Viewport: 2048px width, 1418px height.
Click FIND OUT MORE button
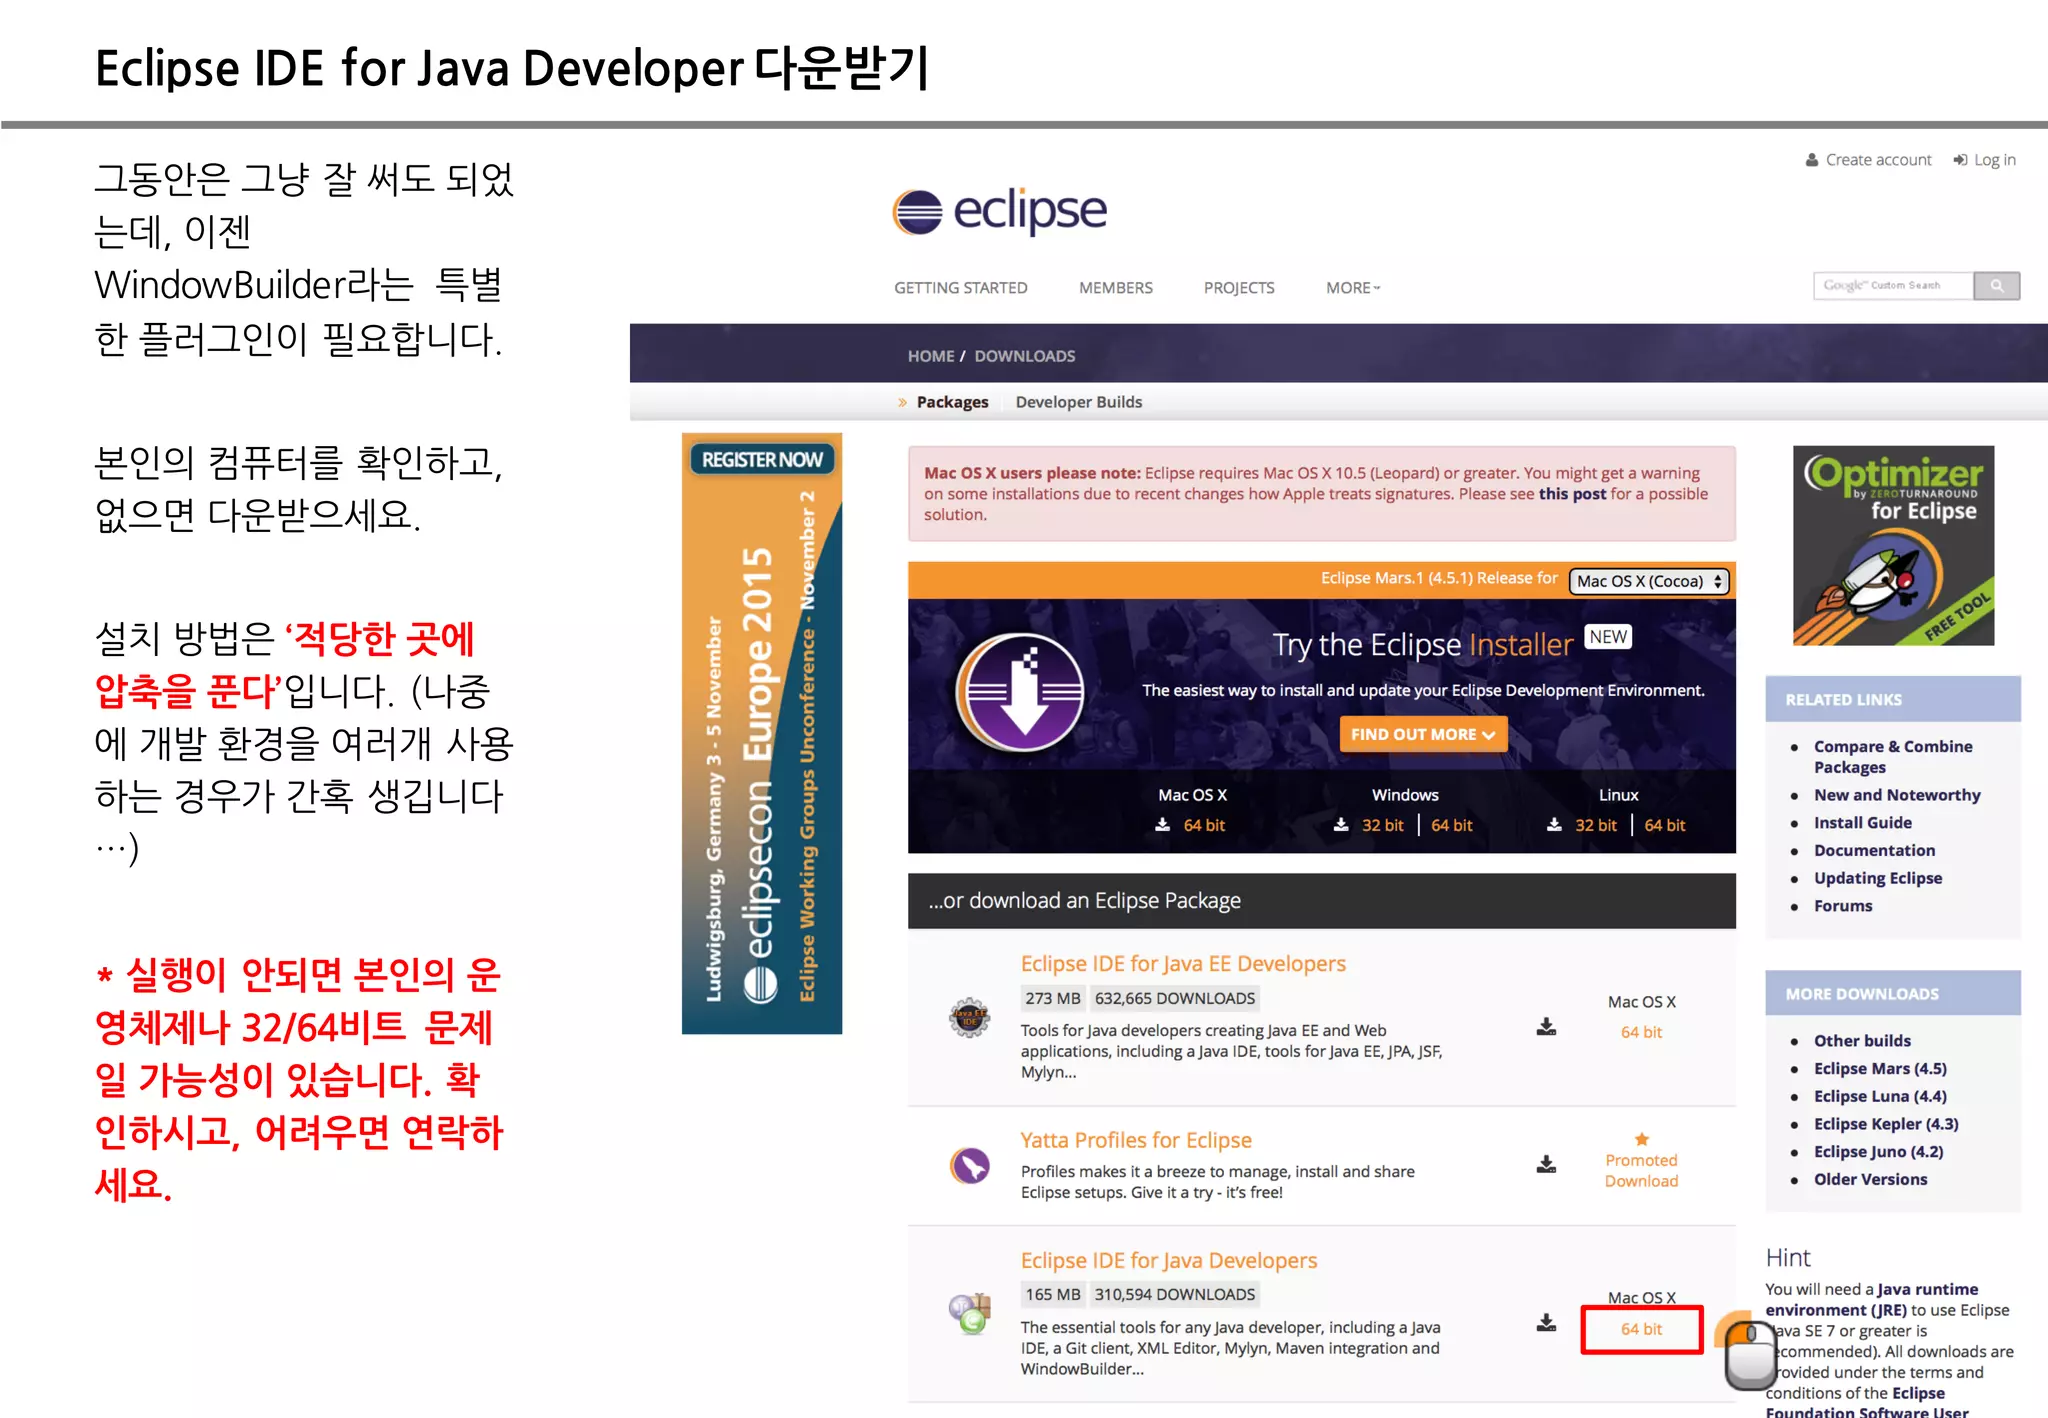click(1422, 734)
